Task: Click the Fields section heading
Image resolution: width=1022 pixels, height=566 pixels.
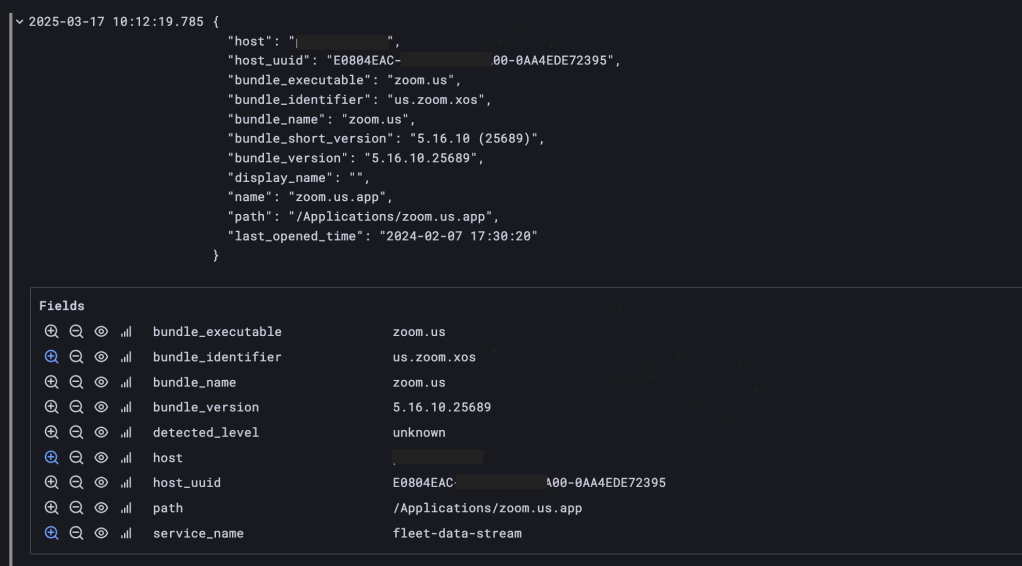Action: click(62, 306)
